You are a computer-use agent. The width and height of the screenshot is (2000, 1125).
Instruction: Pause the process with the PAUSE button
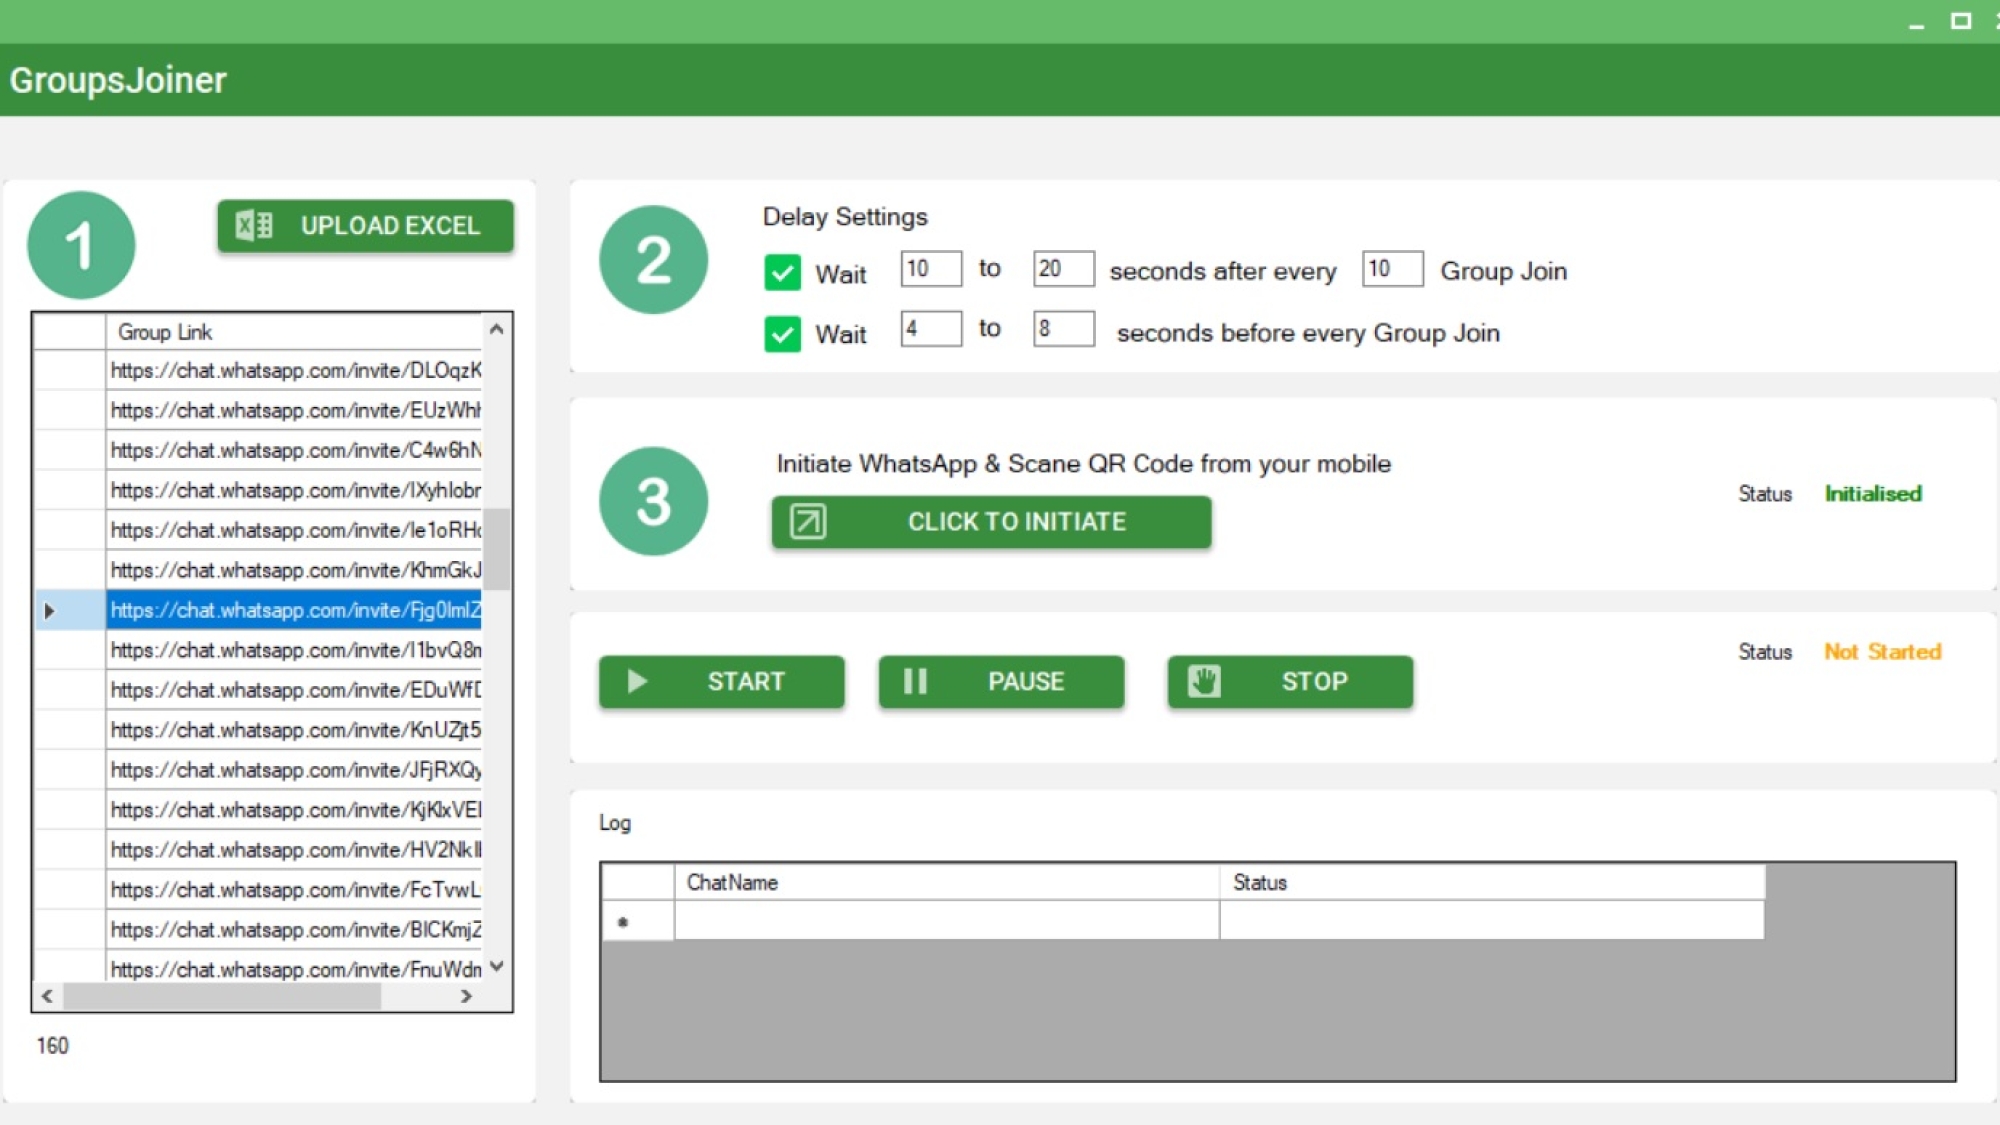pyautogui.click(x=1001, y=682)
